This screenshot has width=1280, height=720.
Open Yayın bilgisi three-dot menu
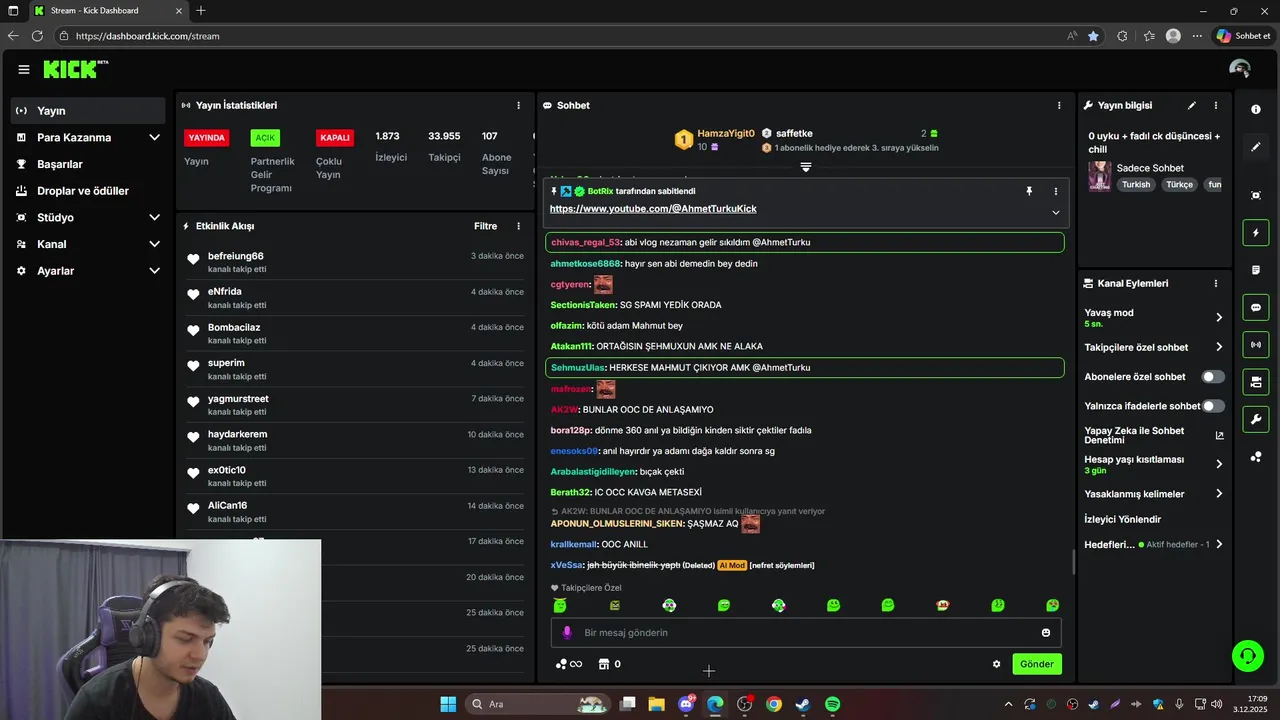[1216, 105]
